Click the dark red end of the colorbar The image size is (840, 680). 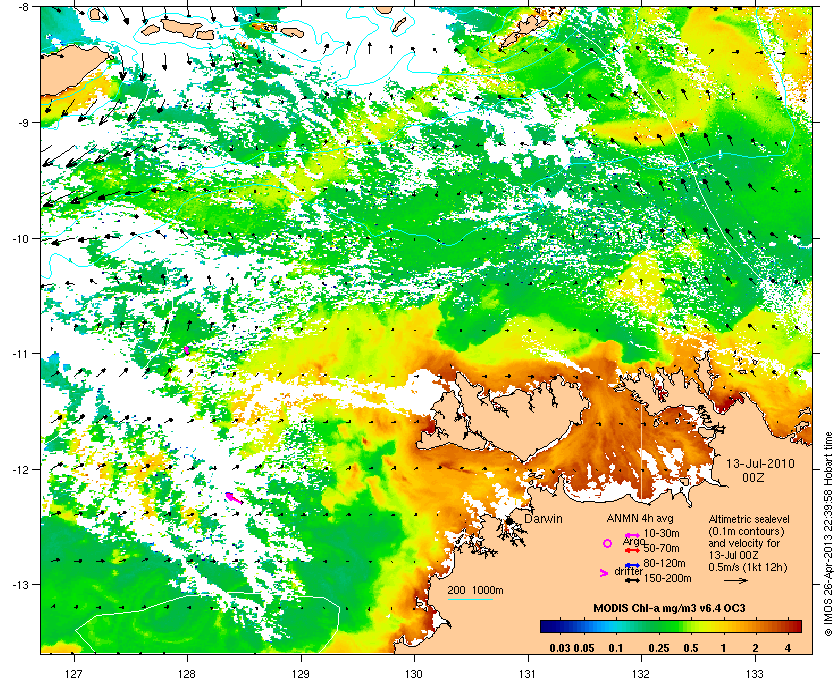[x=796, y=626]
